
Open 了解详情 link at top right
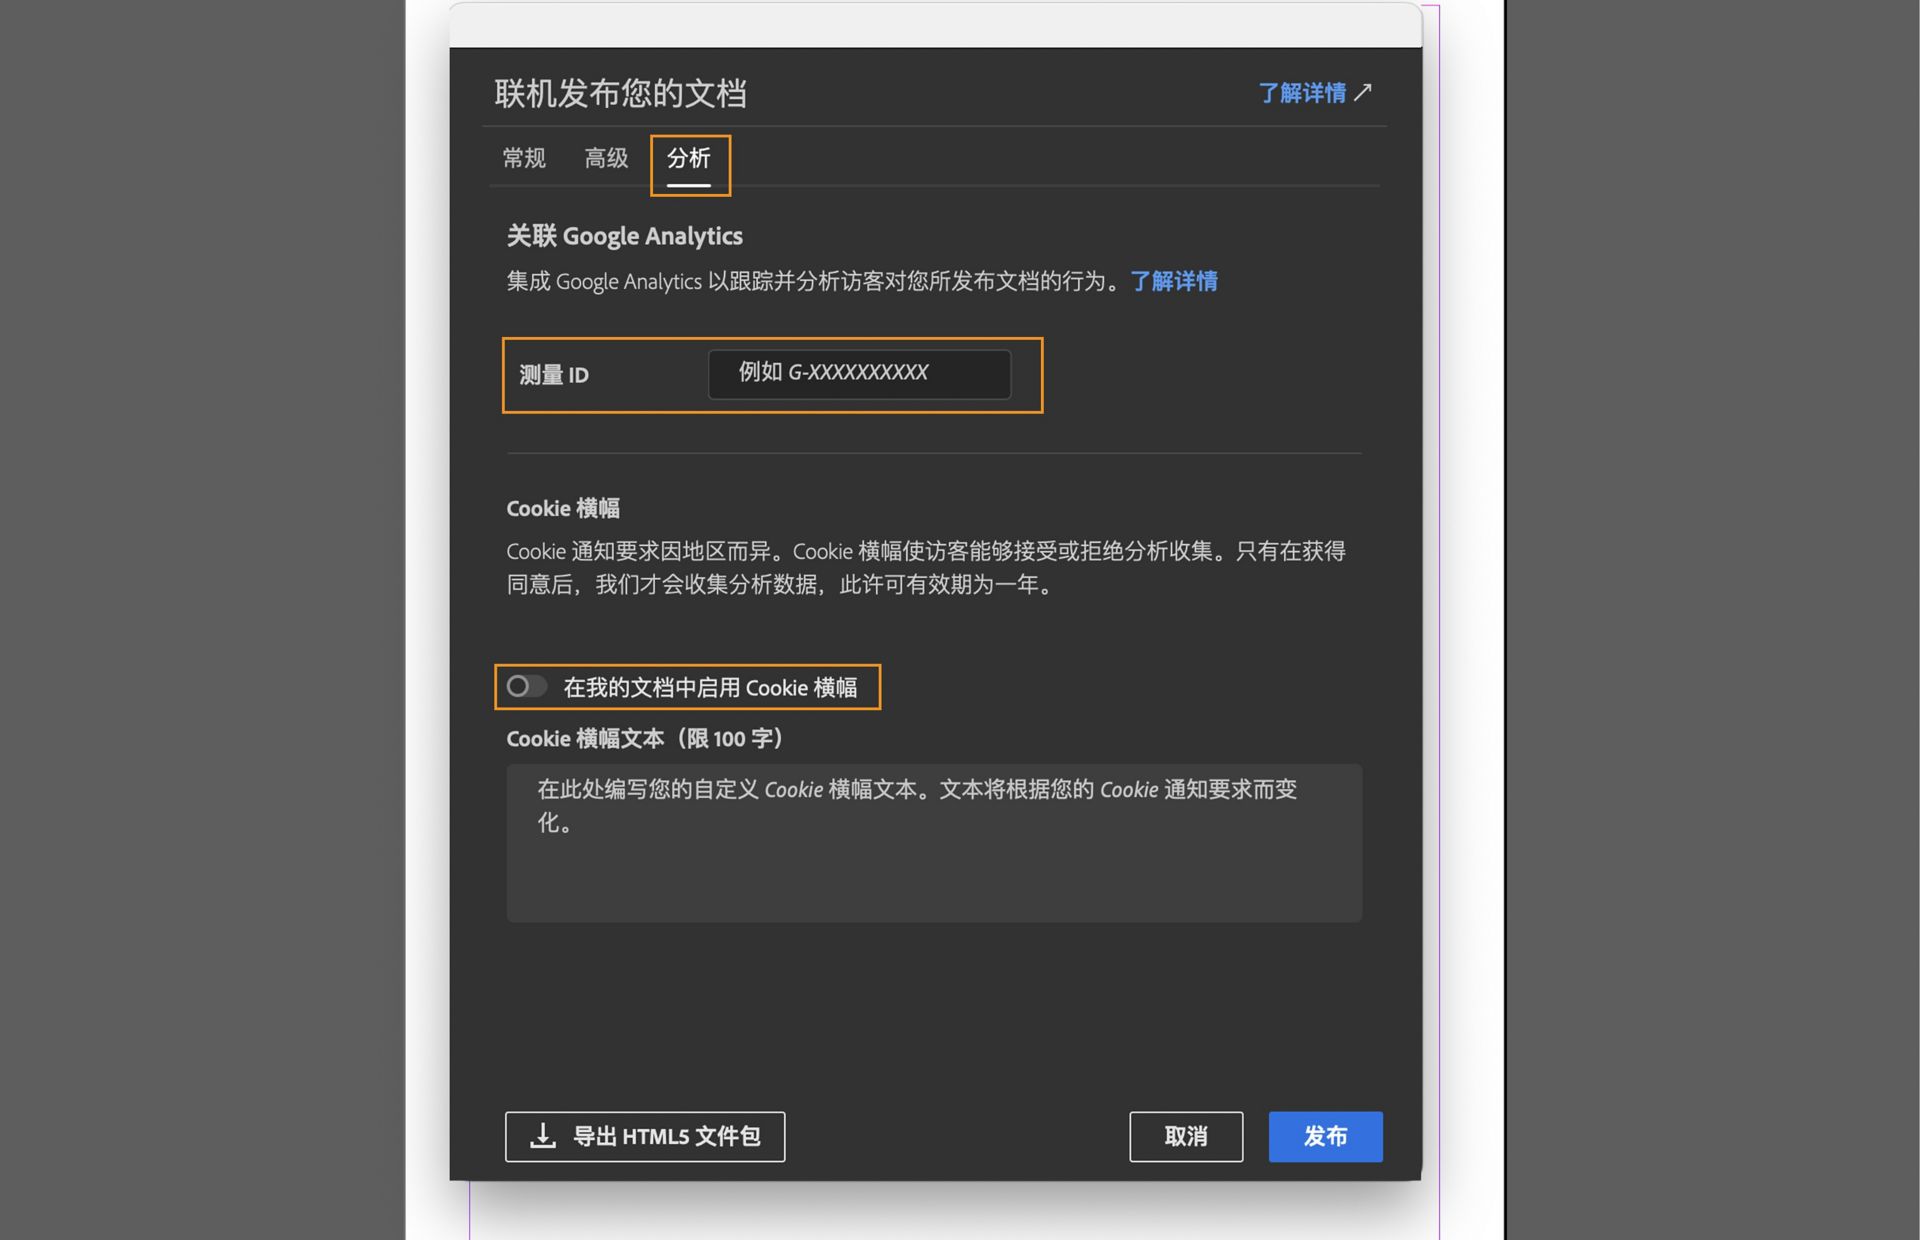pos(1303,93)
